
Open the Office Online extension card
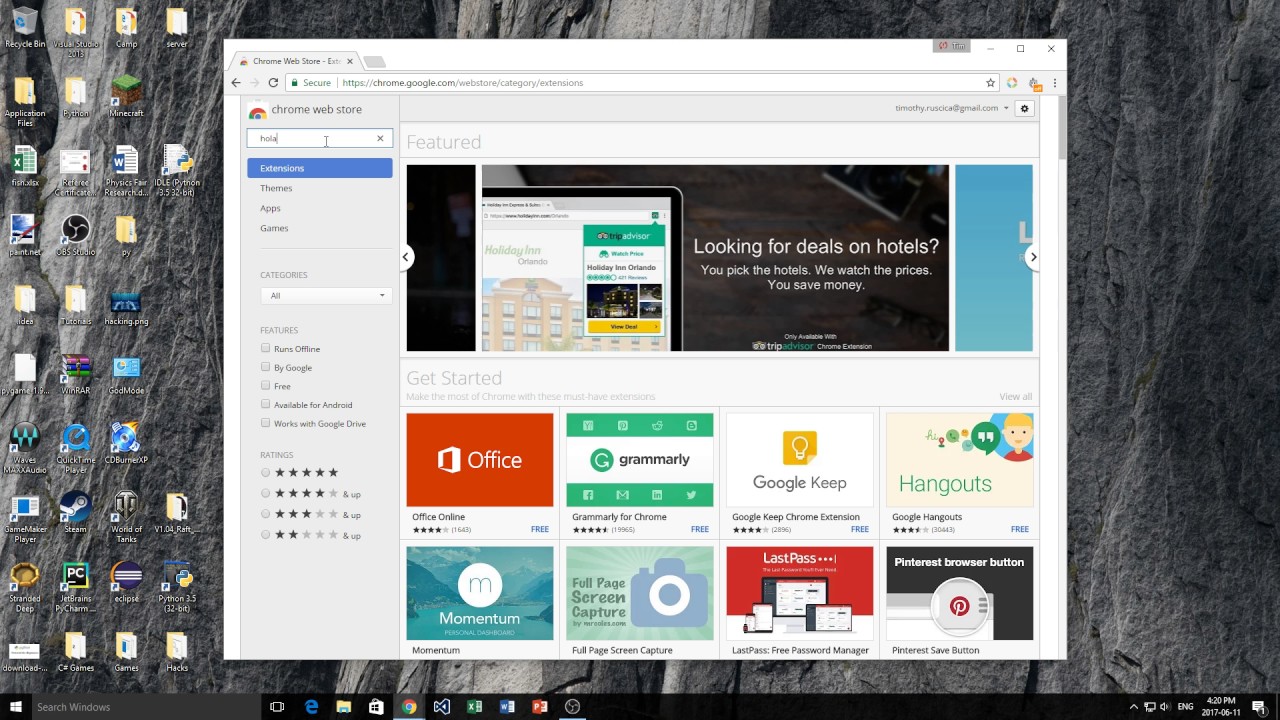click(480, 474)
